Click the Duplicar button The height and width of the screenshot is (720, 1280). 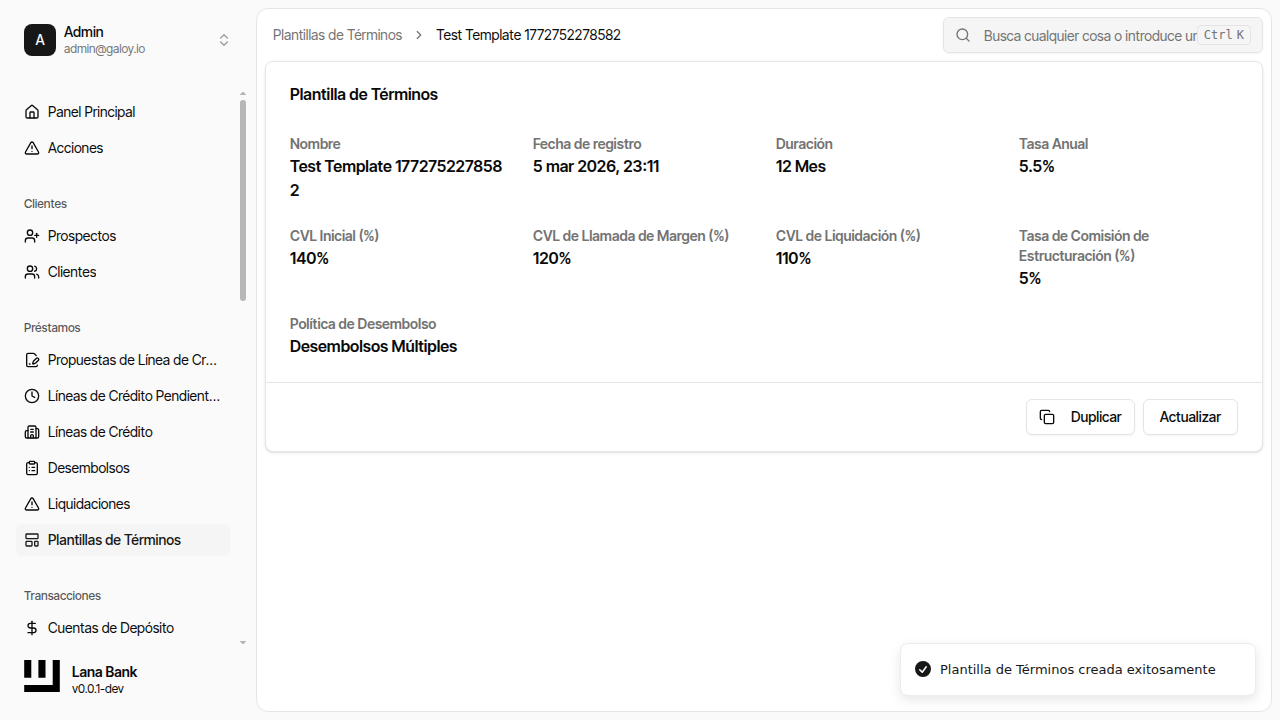click(1080, 417)
